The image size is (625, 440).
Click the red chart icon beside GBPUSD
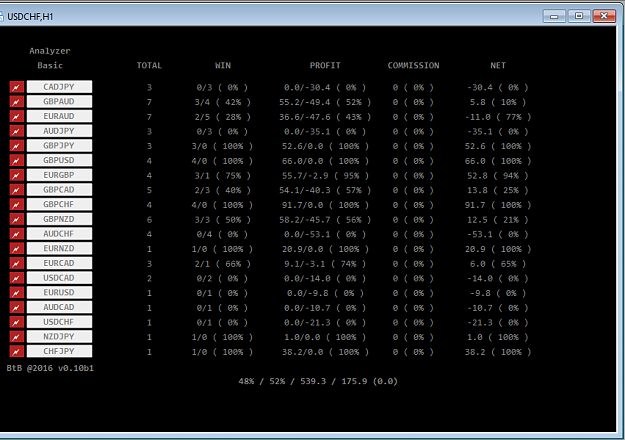17,160
